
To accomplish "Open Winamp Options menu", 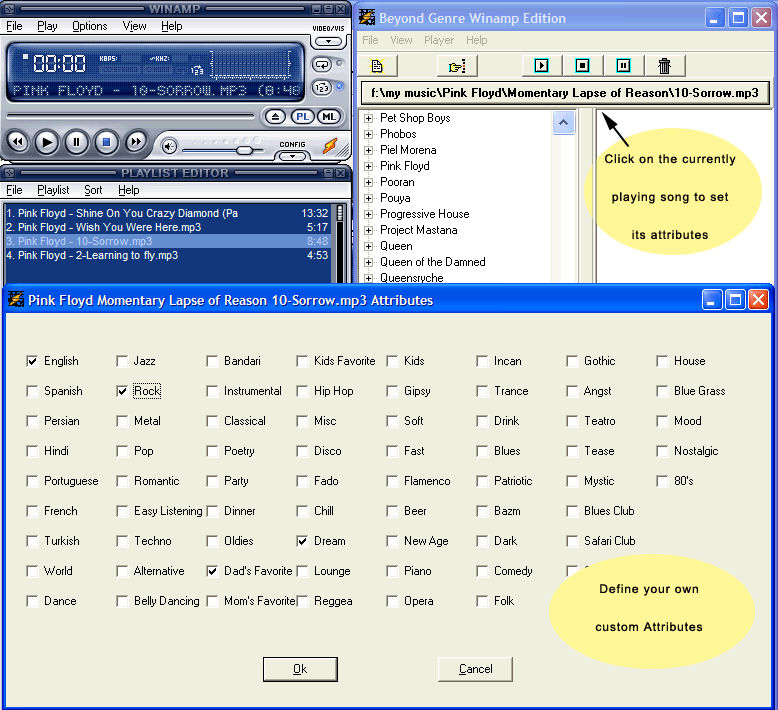I will click(x=89, y=26).
